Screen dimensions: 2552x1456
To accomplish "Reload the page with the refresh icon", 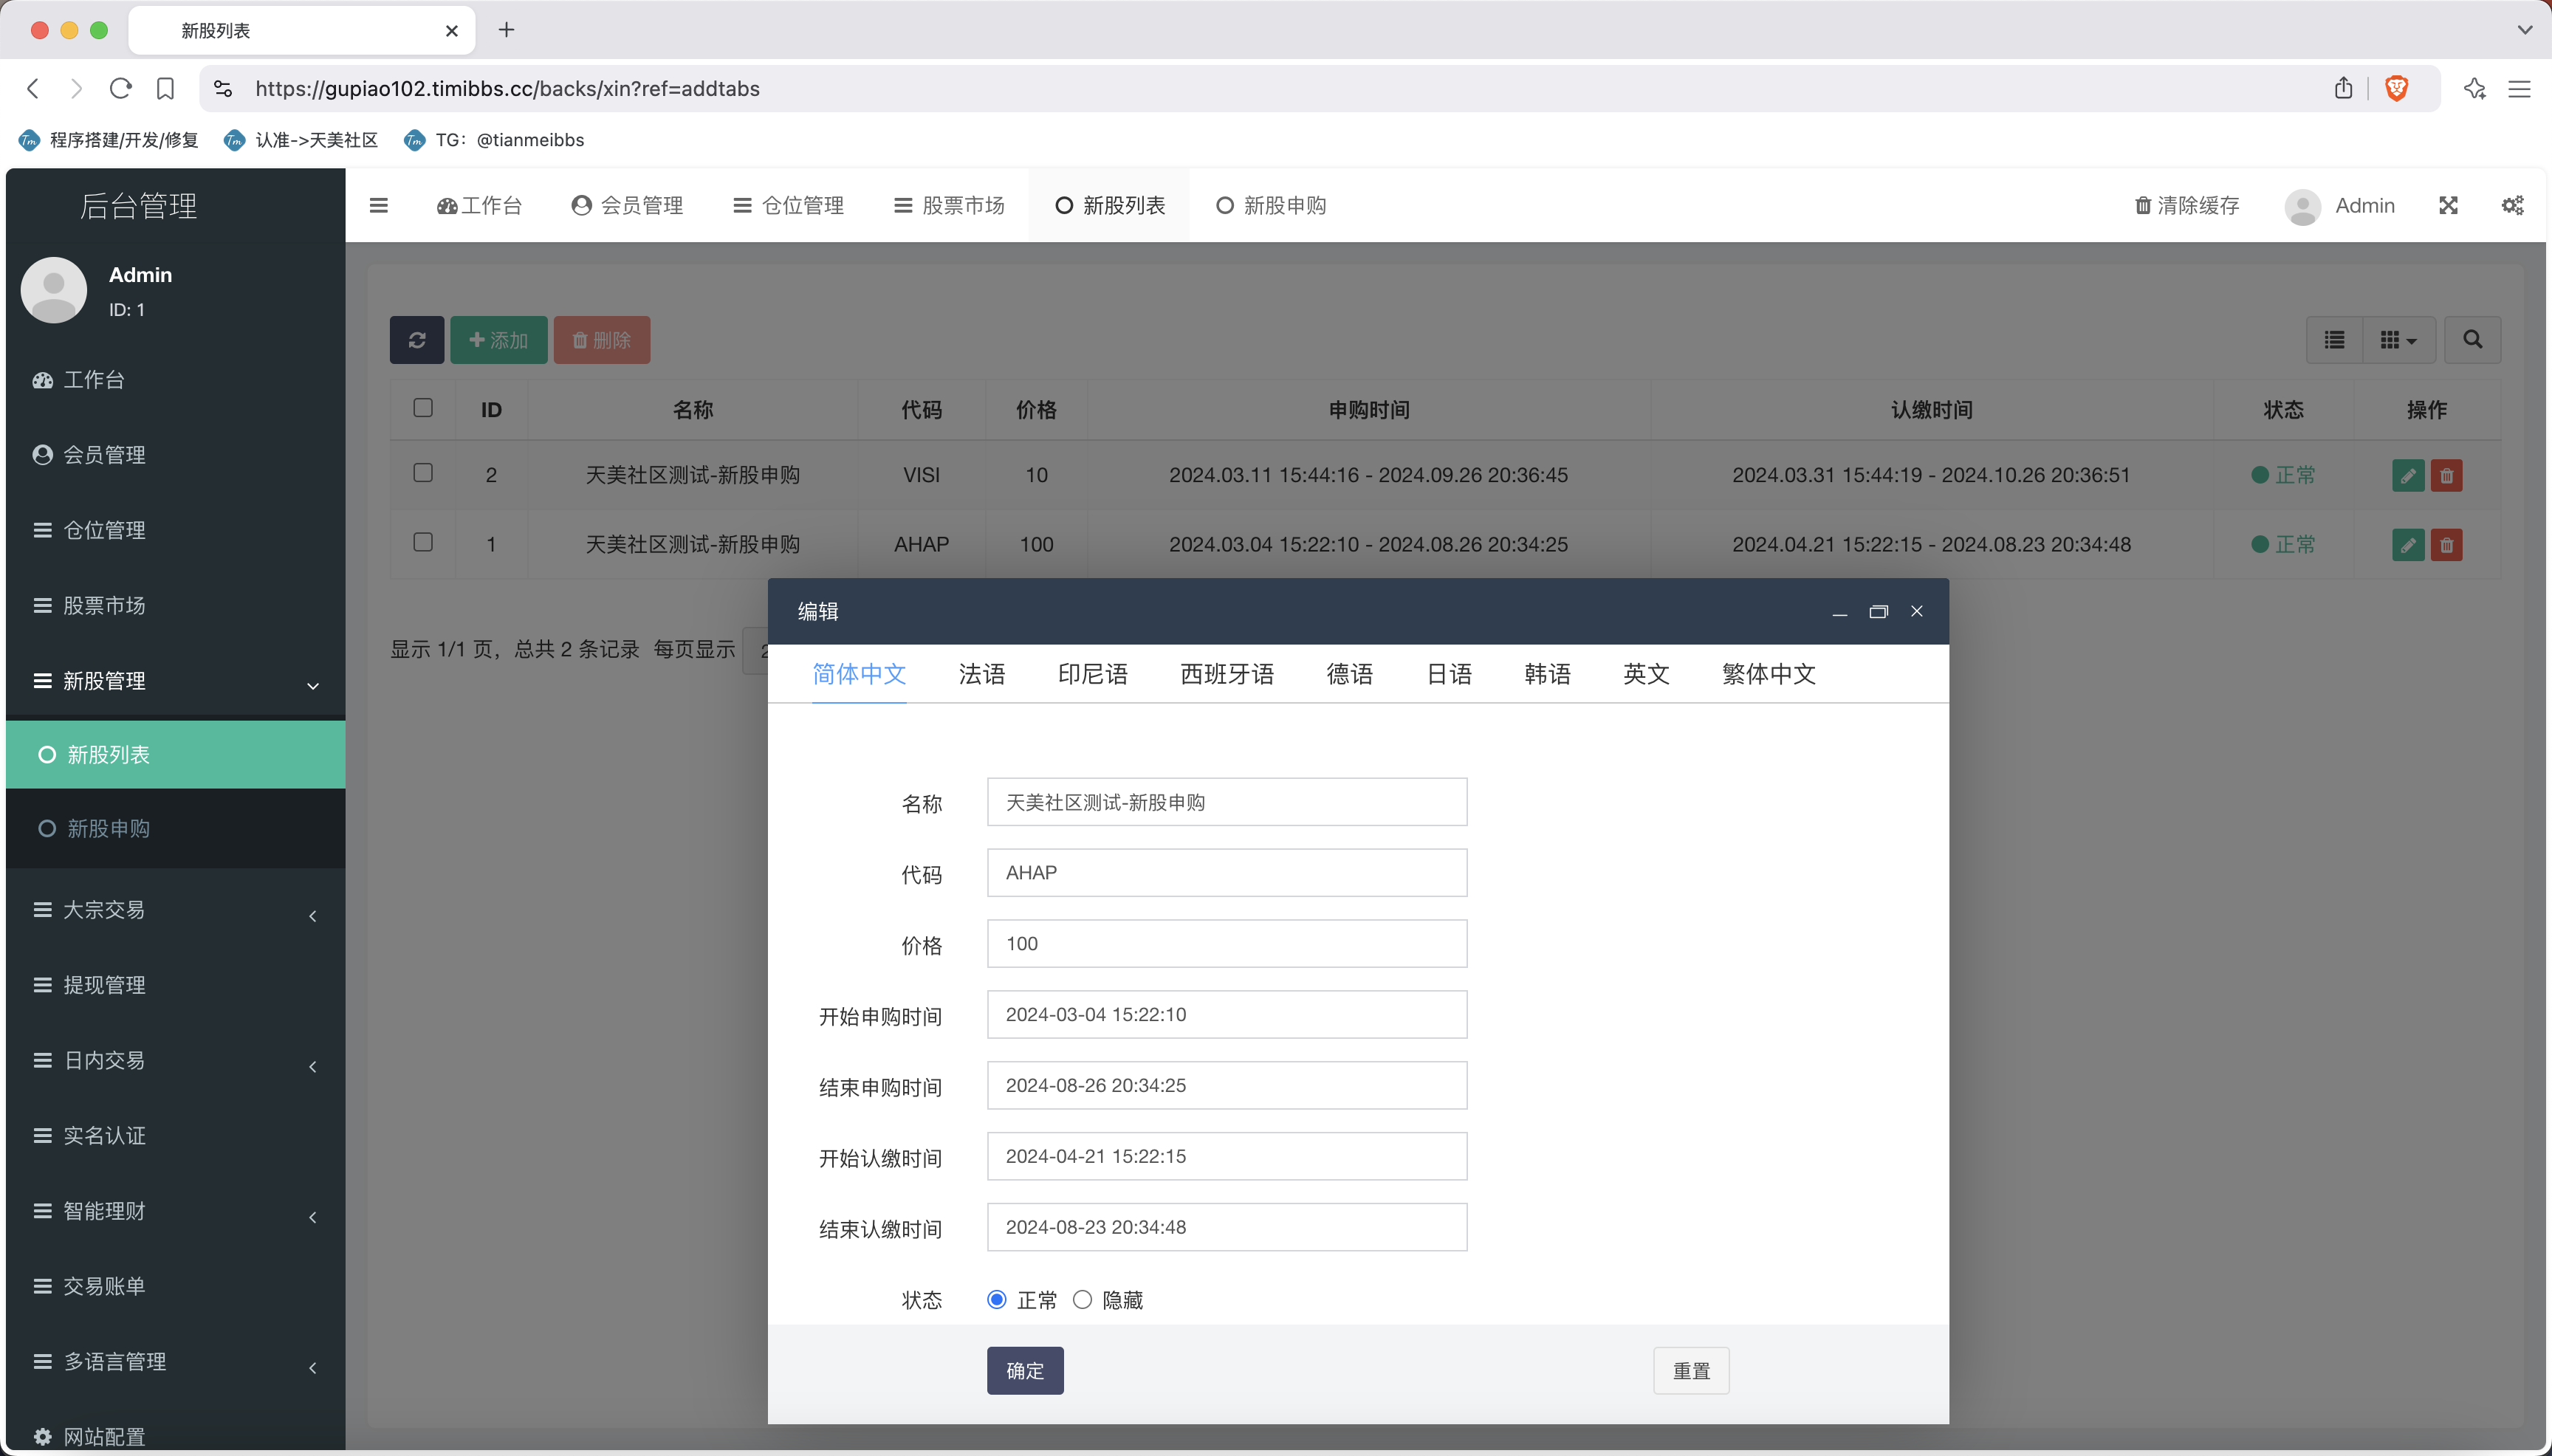I will pyautogui.click(x=121, y=89).
